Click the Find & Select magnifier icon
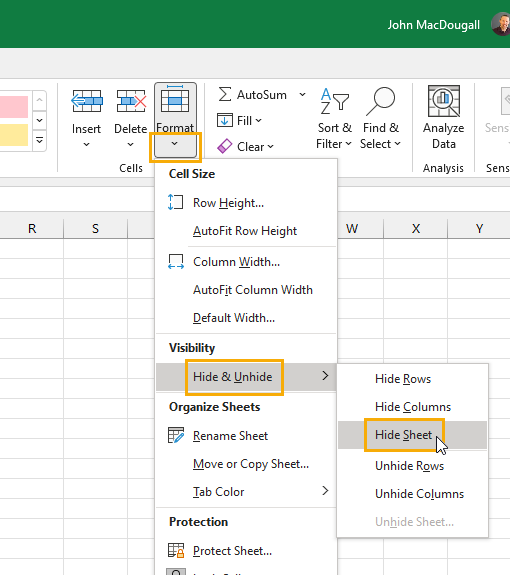510x575 pixels. pyautogui.click(x=381, y=101)
